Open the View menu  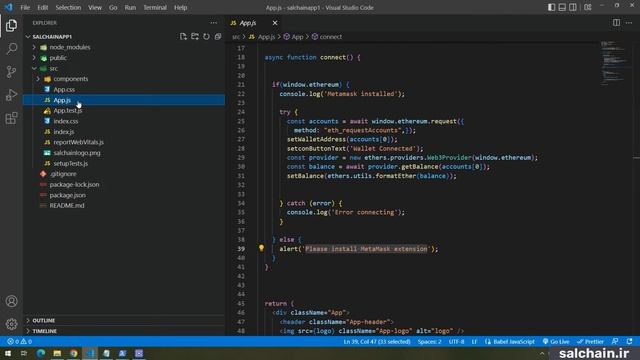click(95, 7)
